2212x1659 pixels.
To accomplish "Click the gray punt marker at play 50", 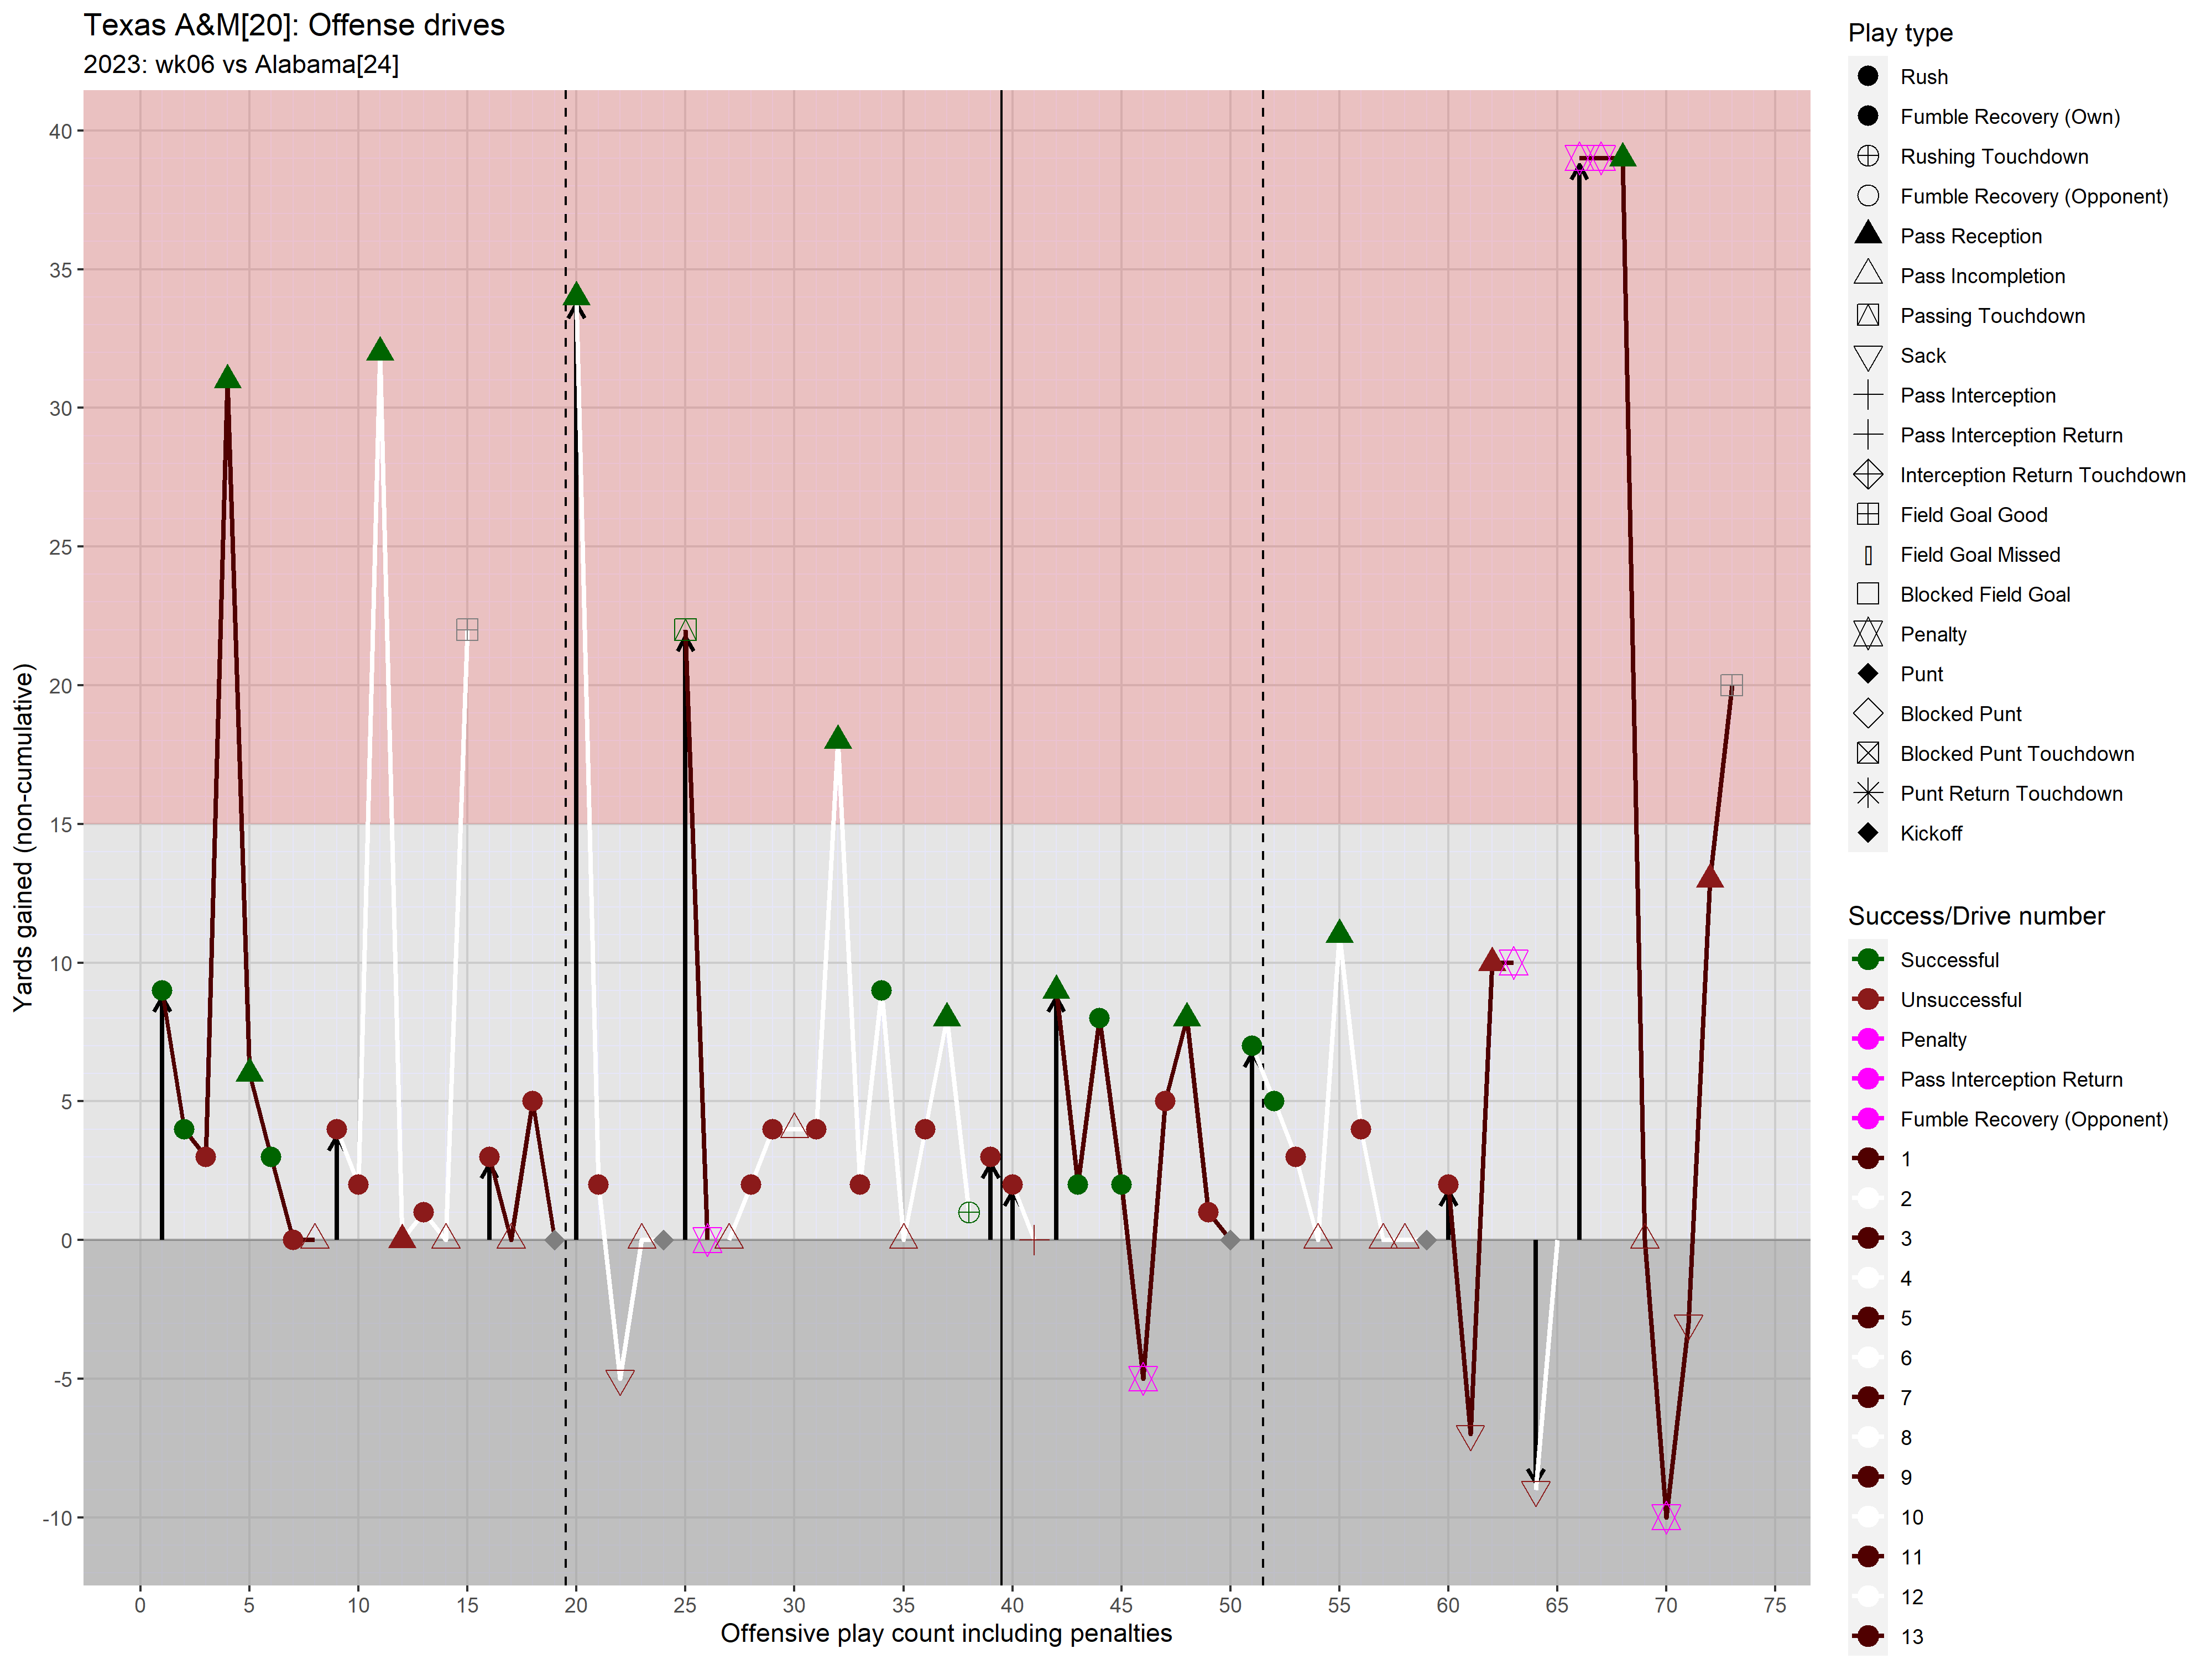I will 1231,1240.
